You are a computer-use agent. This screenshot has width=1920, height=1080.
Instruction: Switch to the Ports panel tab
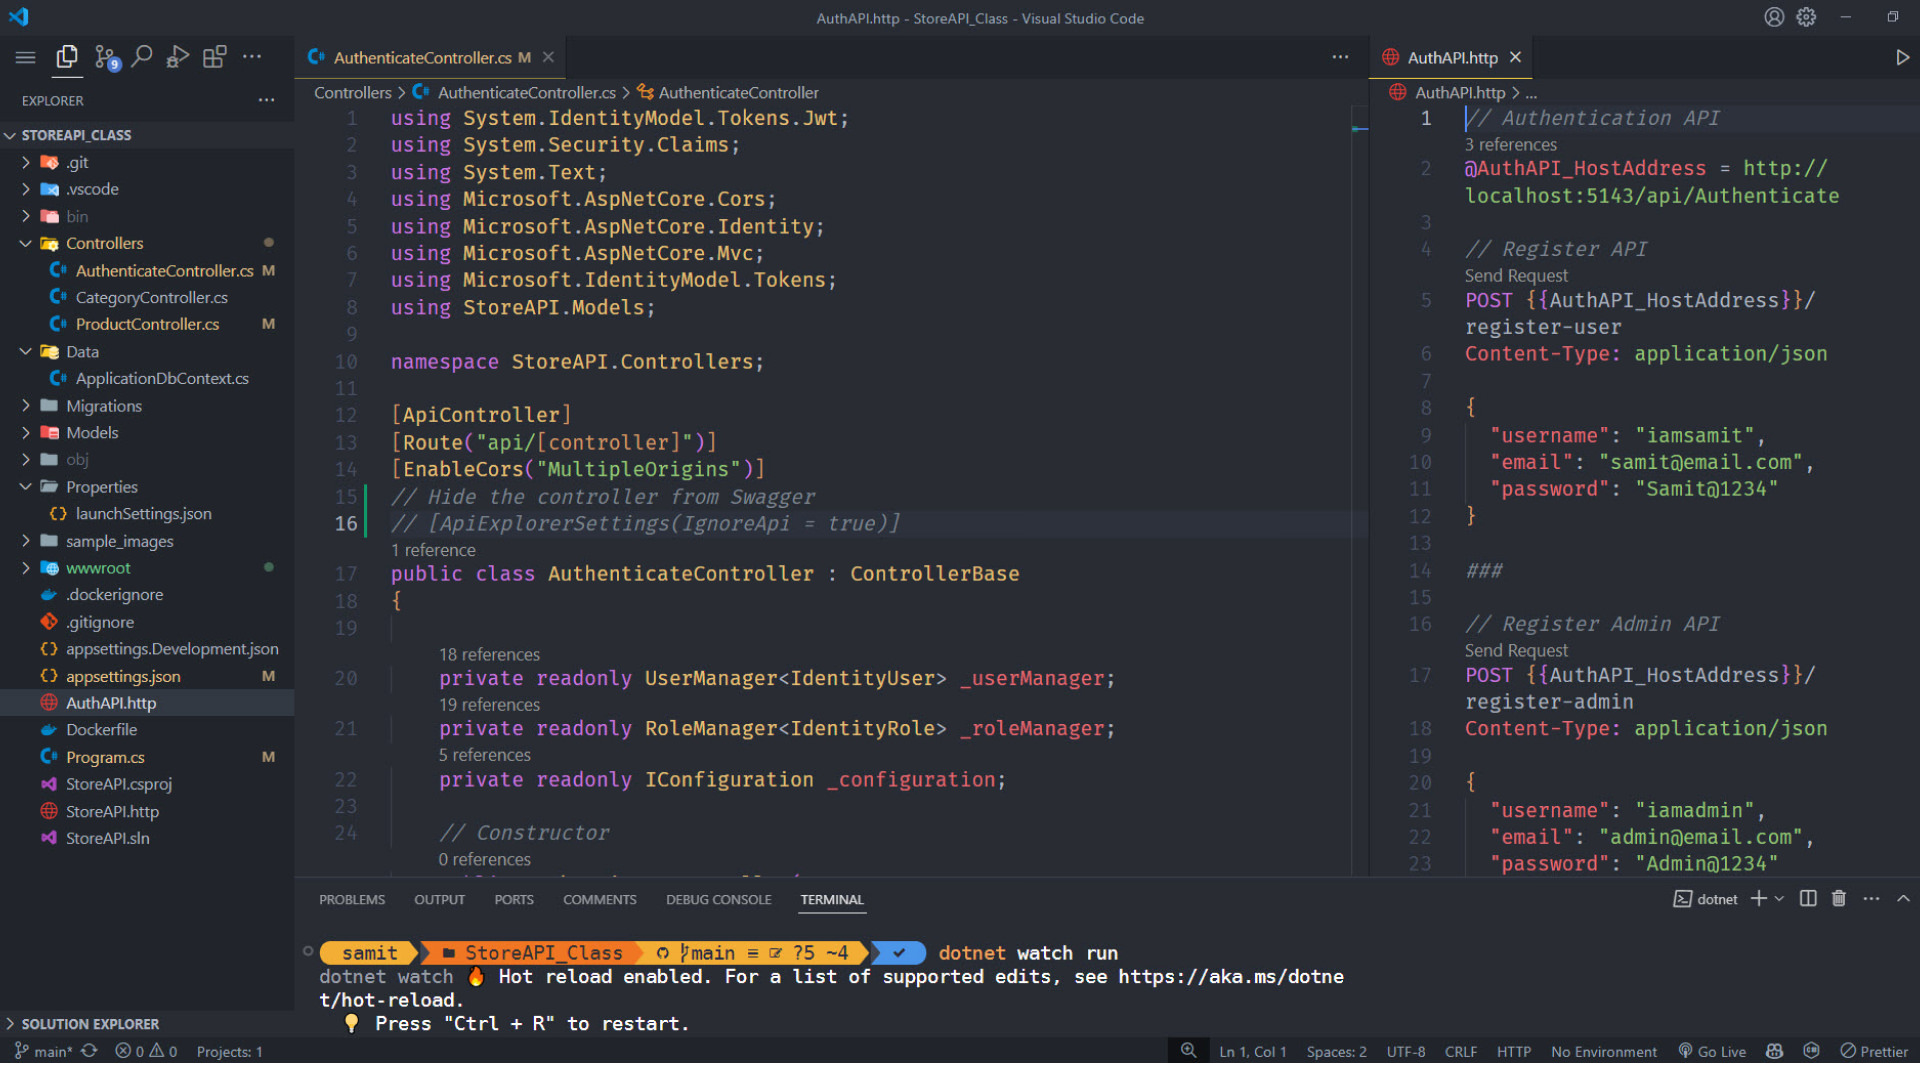pyautogui.click(x=514, y=899)
